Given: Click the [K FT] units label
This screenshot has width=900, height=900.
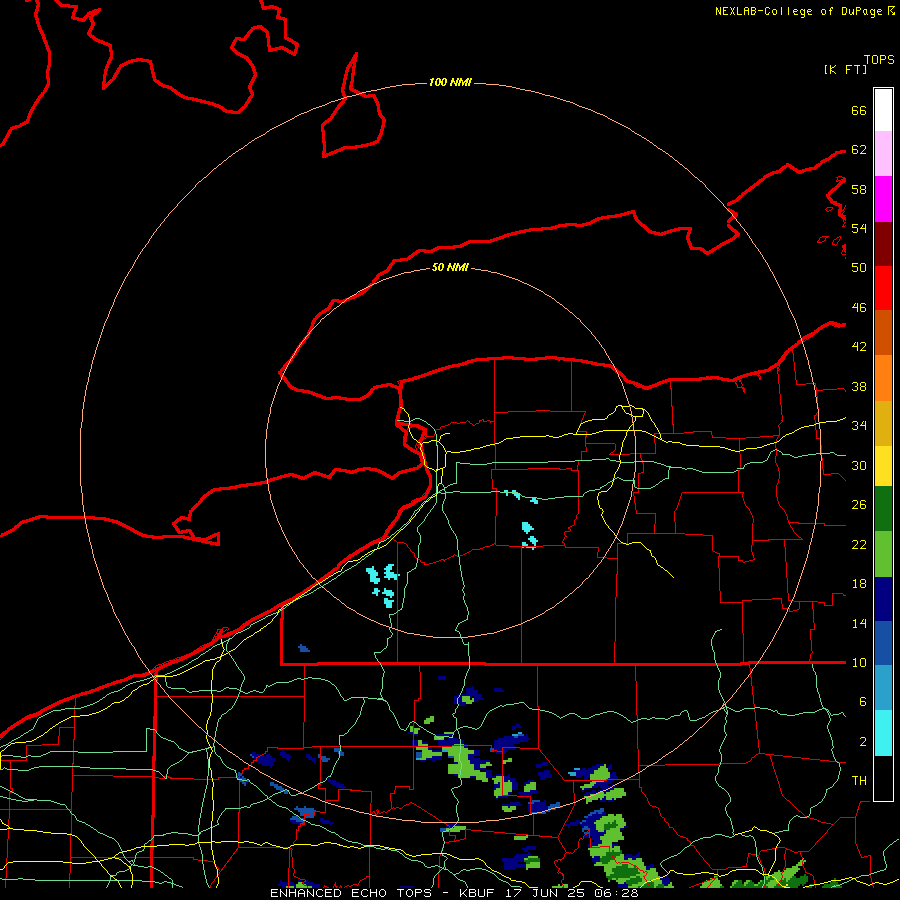Looking at the screenshot, I should pyautogui.click(x=845, y=69).
